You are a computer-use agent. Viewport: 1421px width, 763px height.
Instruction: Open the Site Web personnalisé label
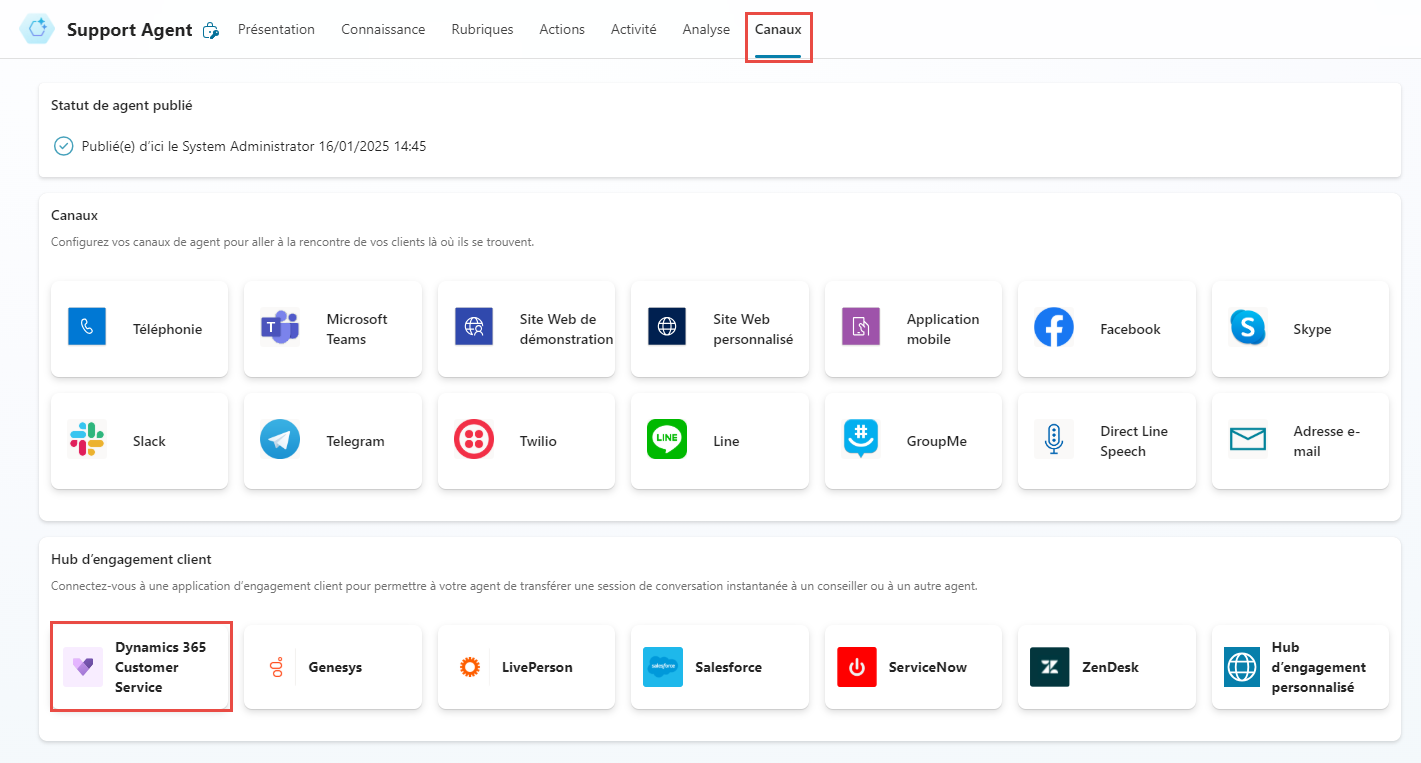753,329
